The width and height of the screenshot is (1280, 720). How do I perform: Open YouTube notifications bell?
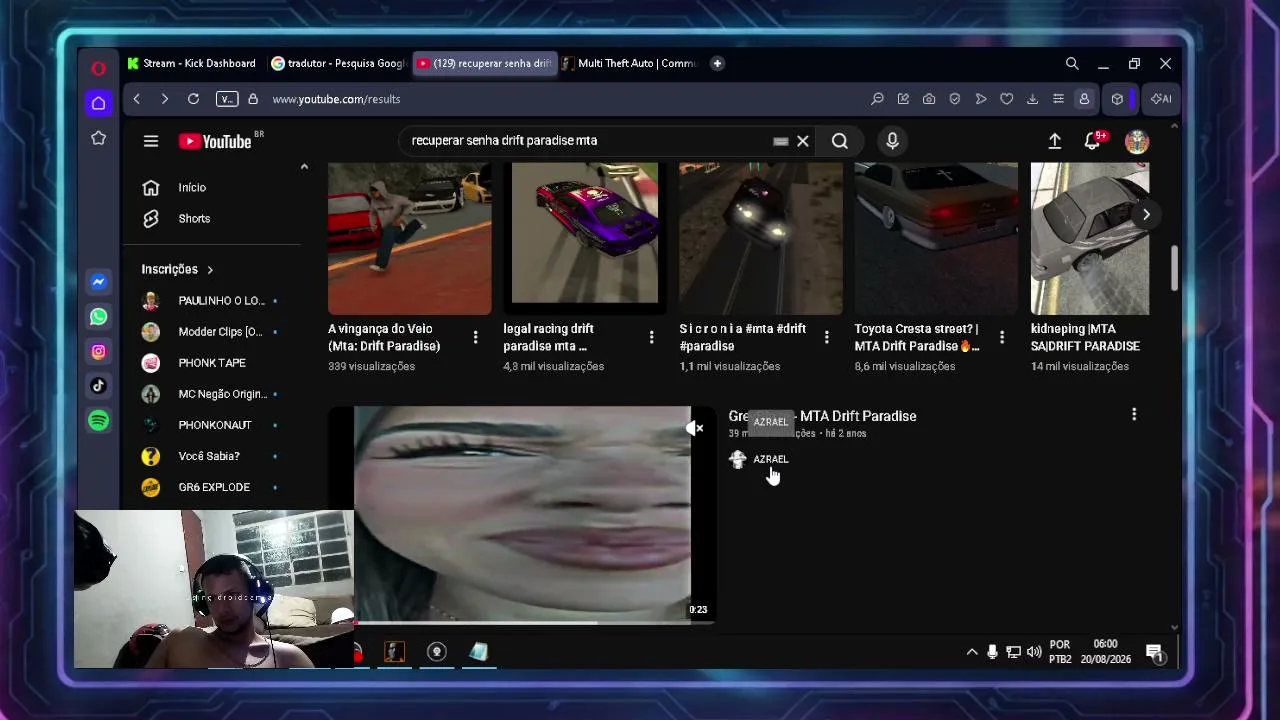pos(1092,141)
